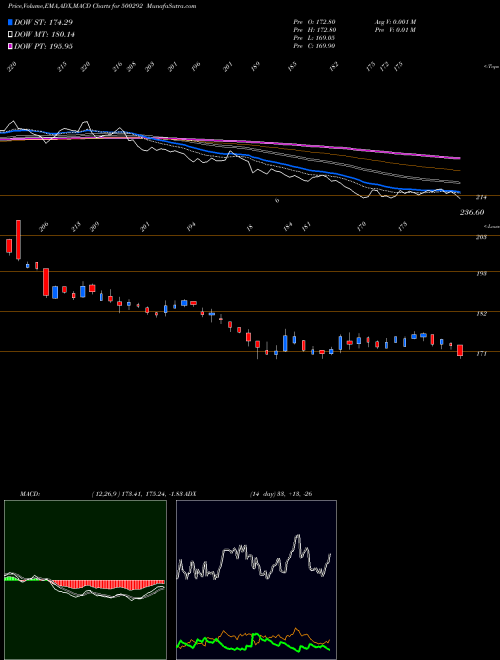500x660 pixels.
Task: Click the 171 price axis label
Action: point(481,354)
